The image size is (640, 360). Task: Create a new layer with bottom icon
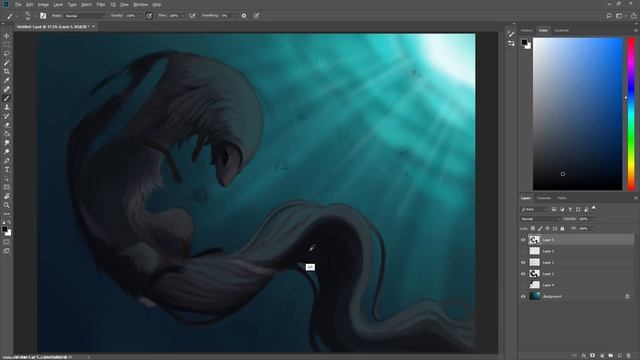620,356
